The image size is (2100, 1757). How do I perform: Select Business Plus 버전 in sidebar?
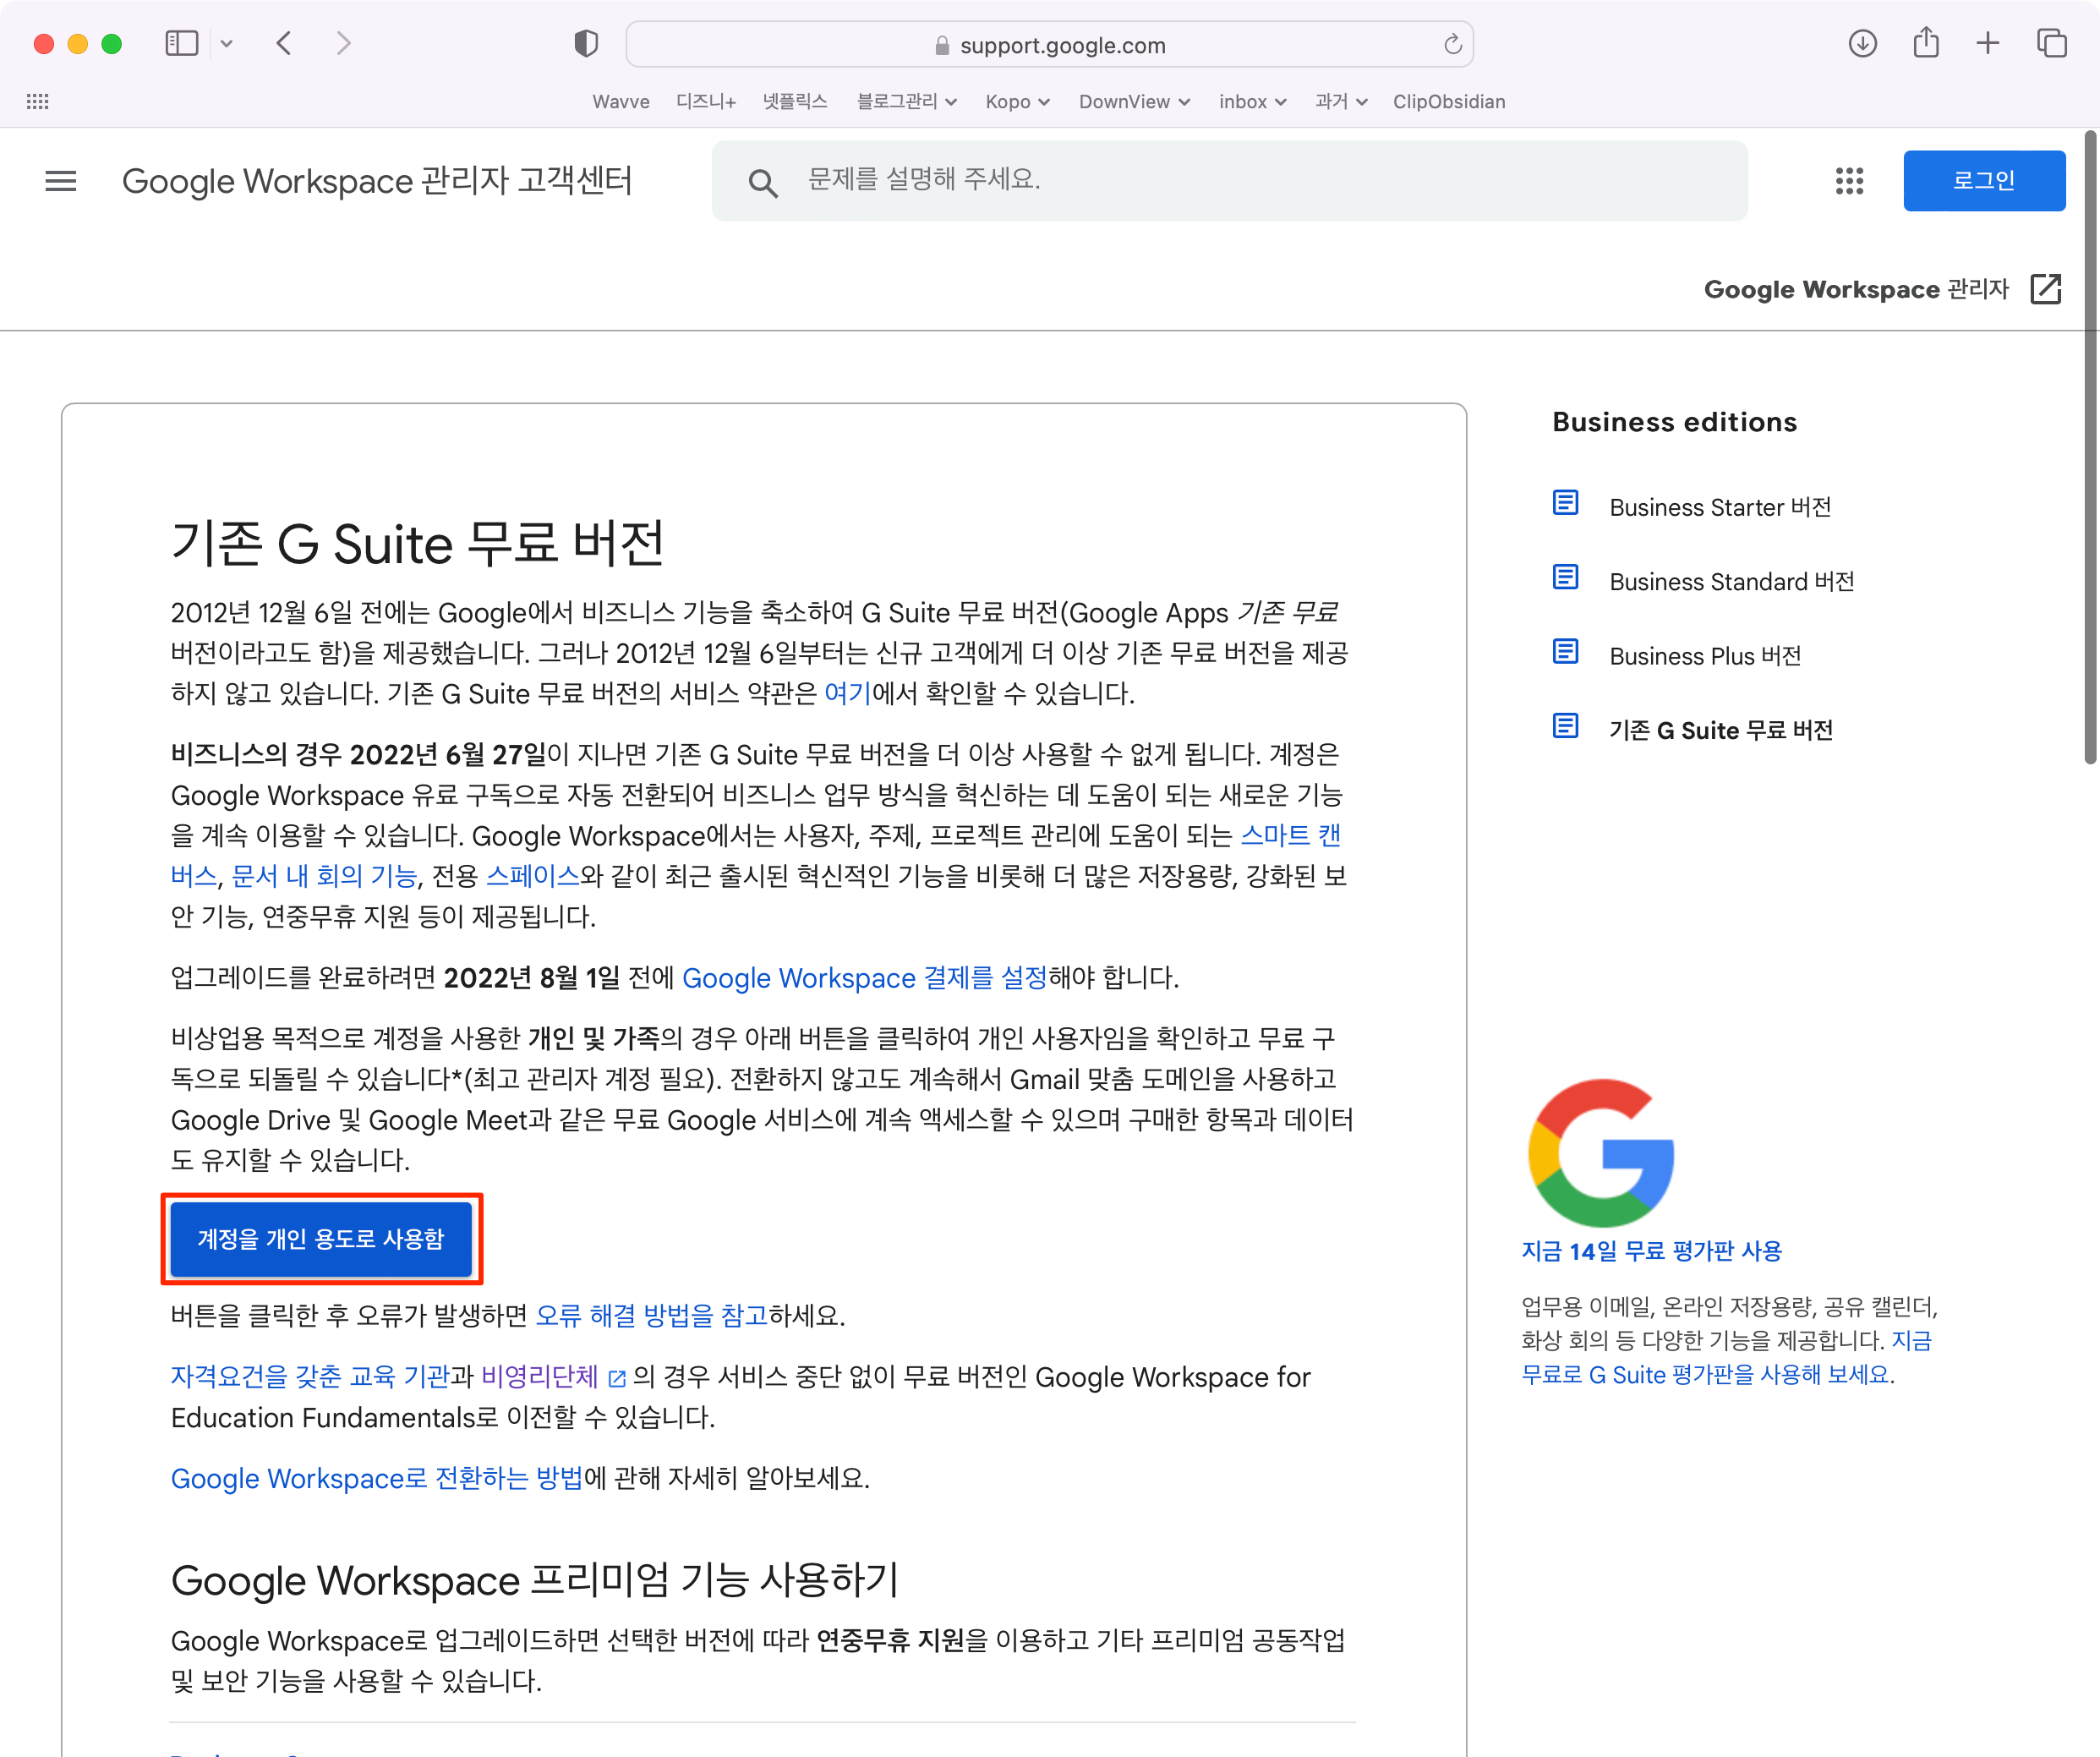(x=1705, y=656)
